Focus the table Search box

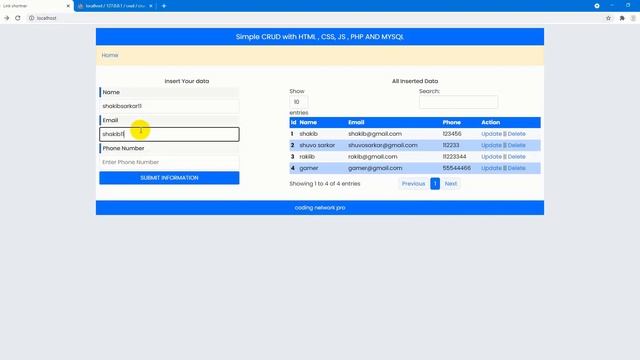(x=458, y=102)
